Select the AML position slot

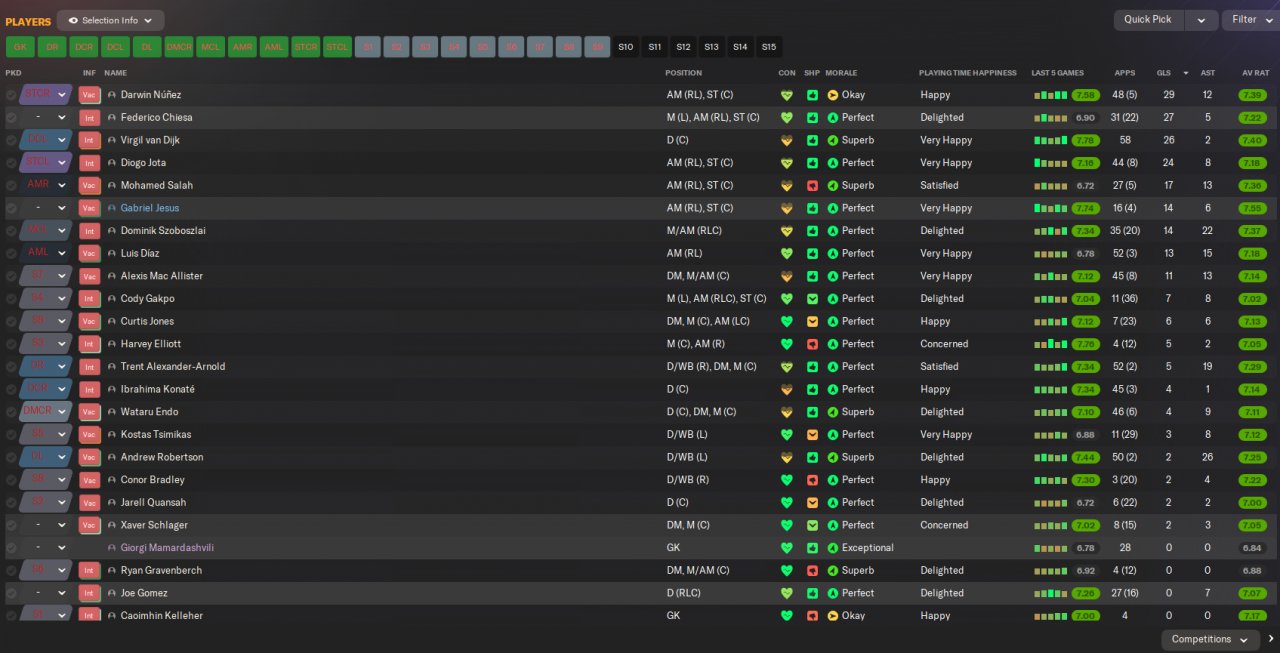[x=274, y=47]
